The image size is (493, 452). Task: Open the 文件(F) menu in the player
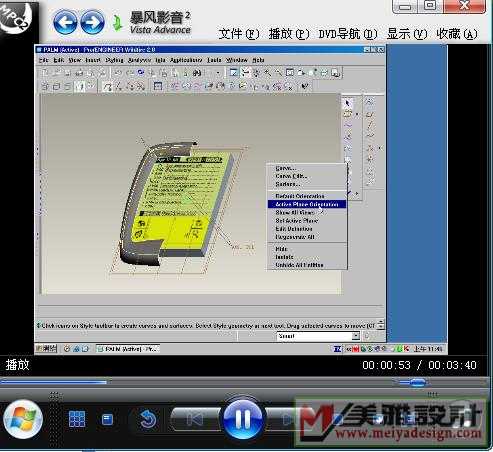pyautogui.click(x=239, y=34)
